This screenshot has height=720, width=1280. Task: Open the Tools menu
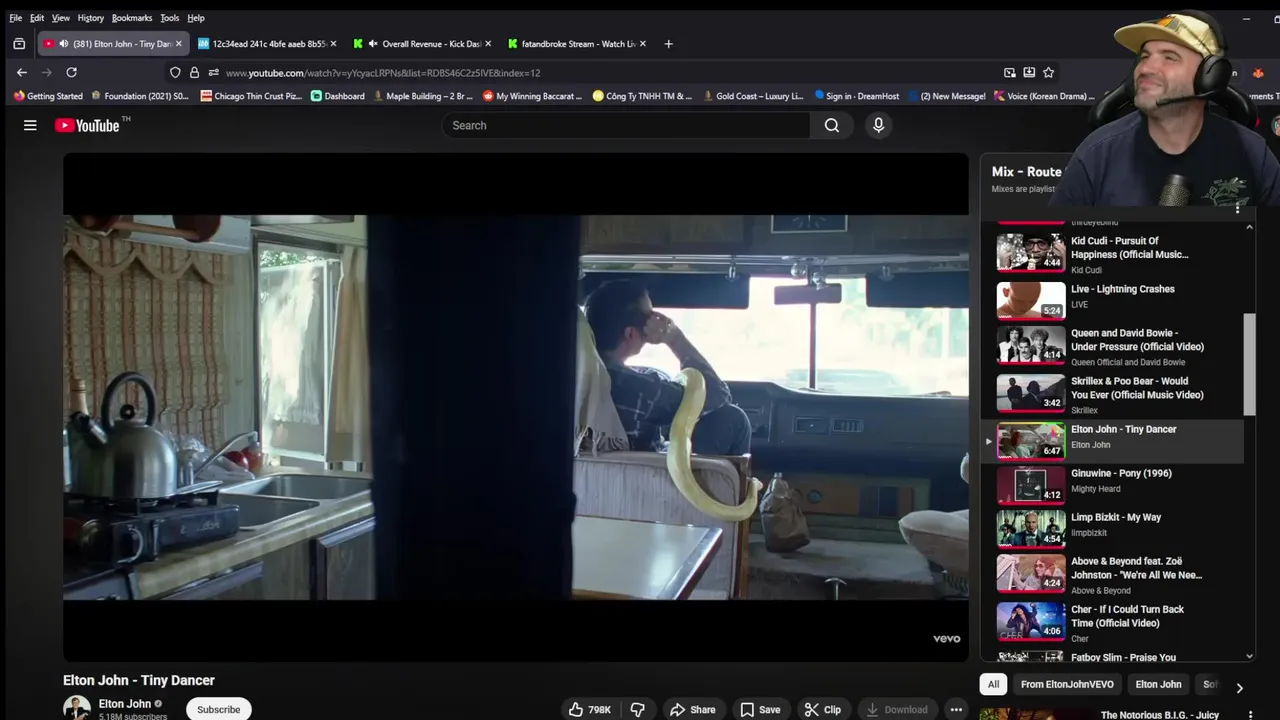tap(170, 18)
